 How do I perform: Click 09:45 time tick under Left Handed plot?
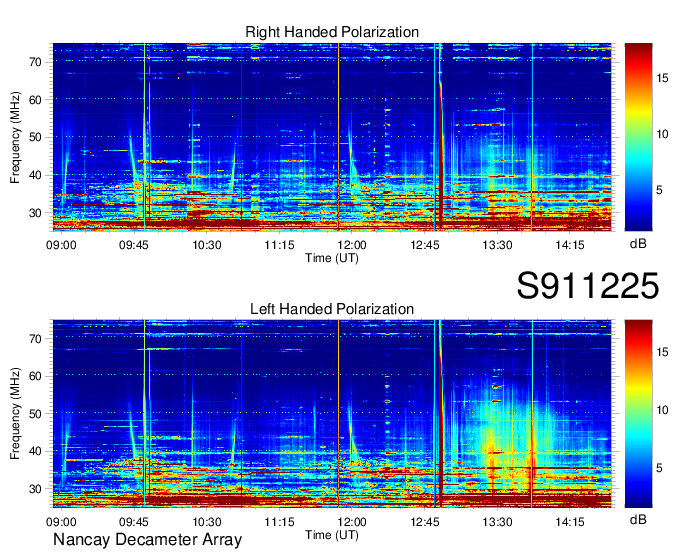(x=134, y=522)
